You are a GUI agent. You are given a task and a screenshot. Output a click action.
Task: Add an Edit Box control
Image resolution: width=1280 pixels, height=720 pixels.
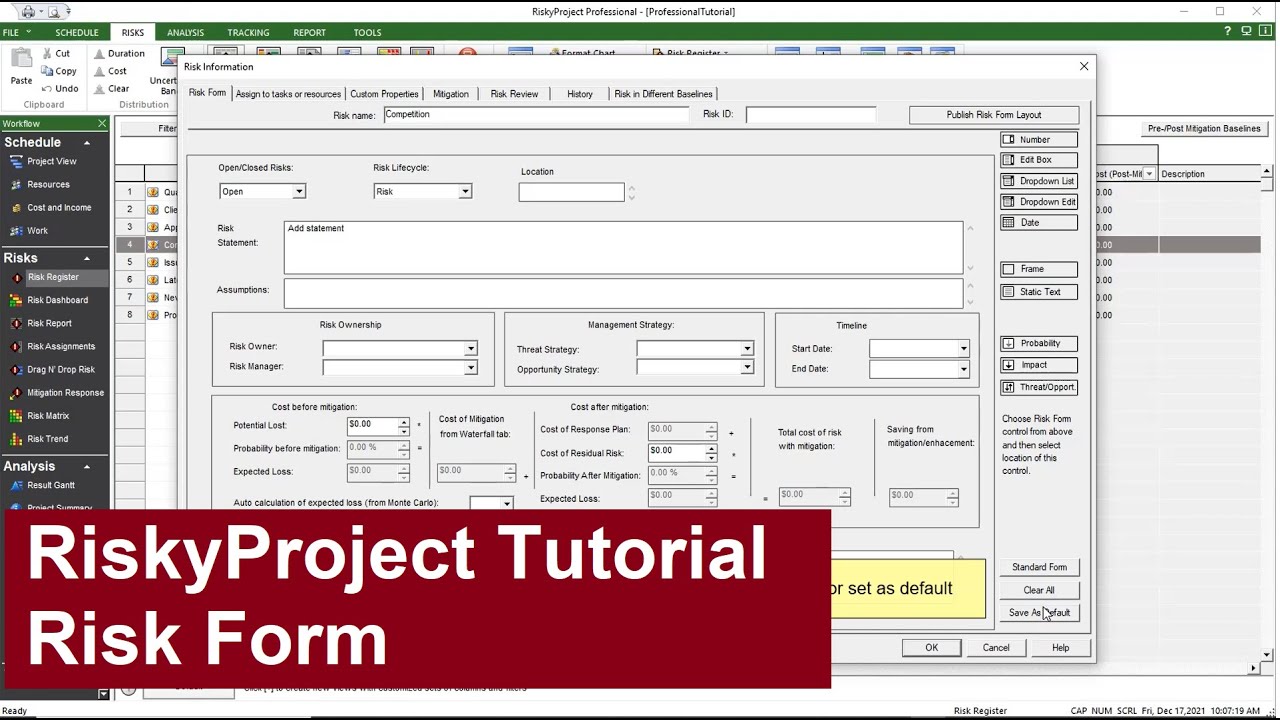pyautogui.click(x=1039, y=160)
